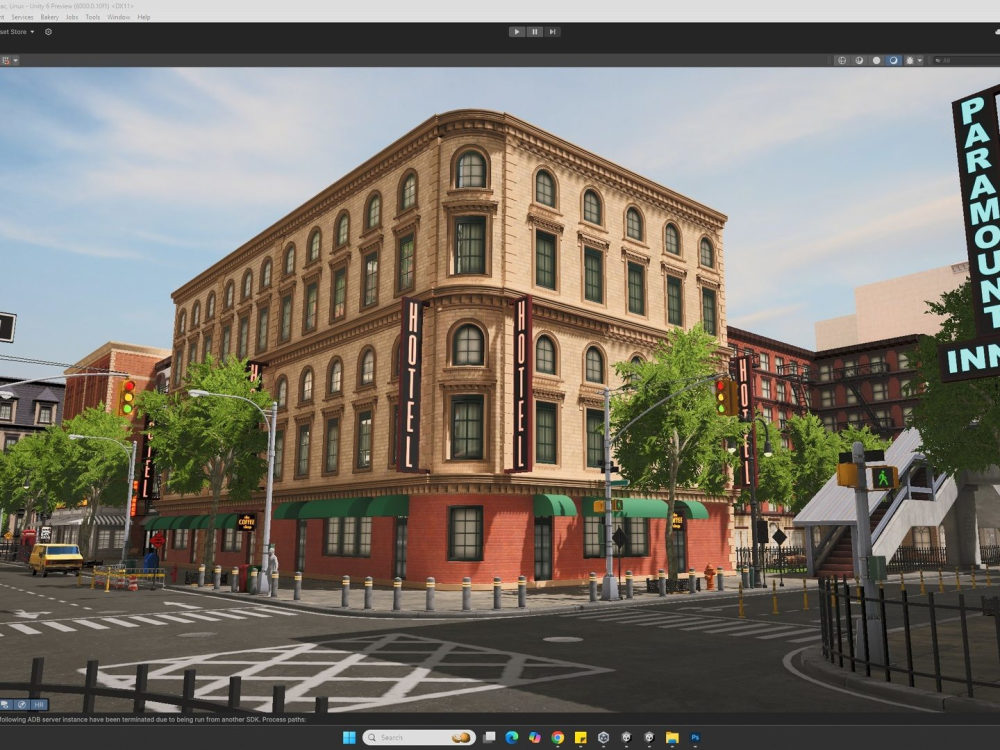This screenshot has height=750, width=1000.
Task: Open Sticky Notes from the taskbar
Action: tap(580, 738)
